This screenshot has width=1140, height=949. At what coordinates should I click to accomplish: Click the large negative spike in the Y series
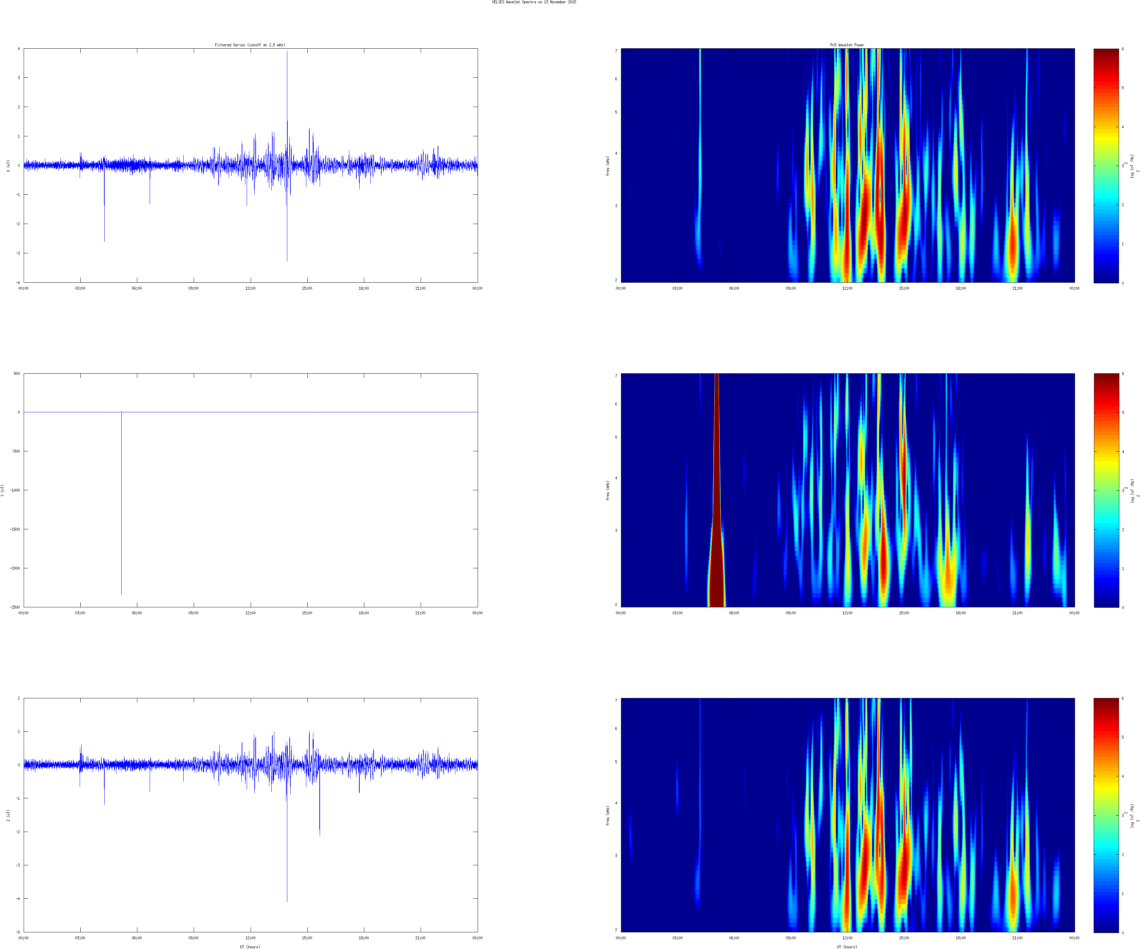pos(121,503)
